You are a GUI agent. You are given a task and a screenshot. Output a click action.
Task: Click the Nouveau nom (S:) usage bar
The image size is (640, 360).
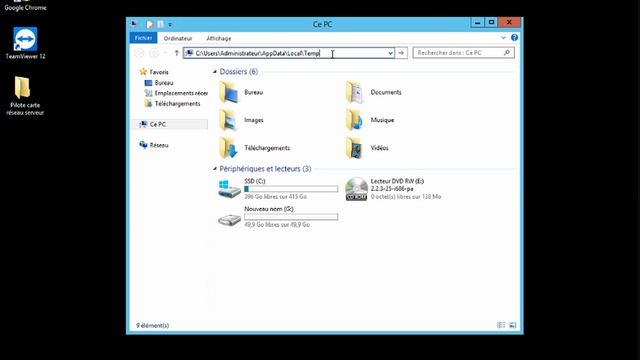tap(291, 217)
